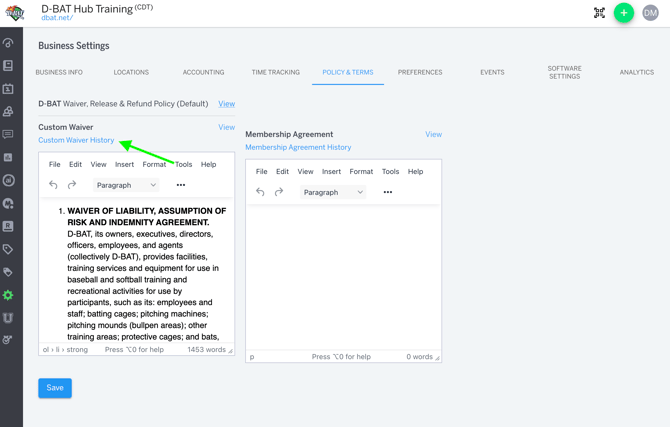Show more toolbar options in Custom Waiver editor
This screenshot has height=427, width=670.
[x=181, y=185]
